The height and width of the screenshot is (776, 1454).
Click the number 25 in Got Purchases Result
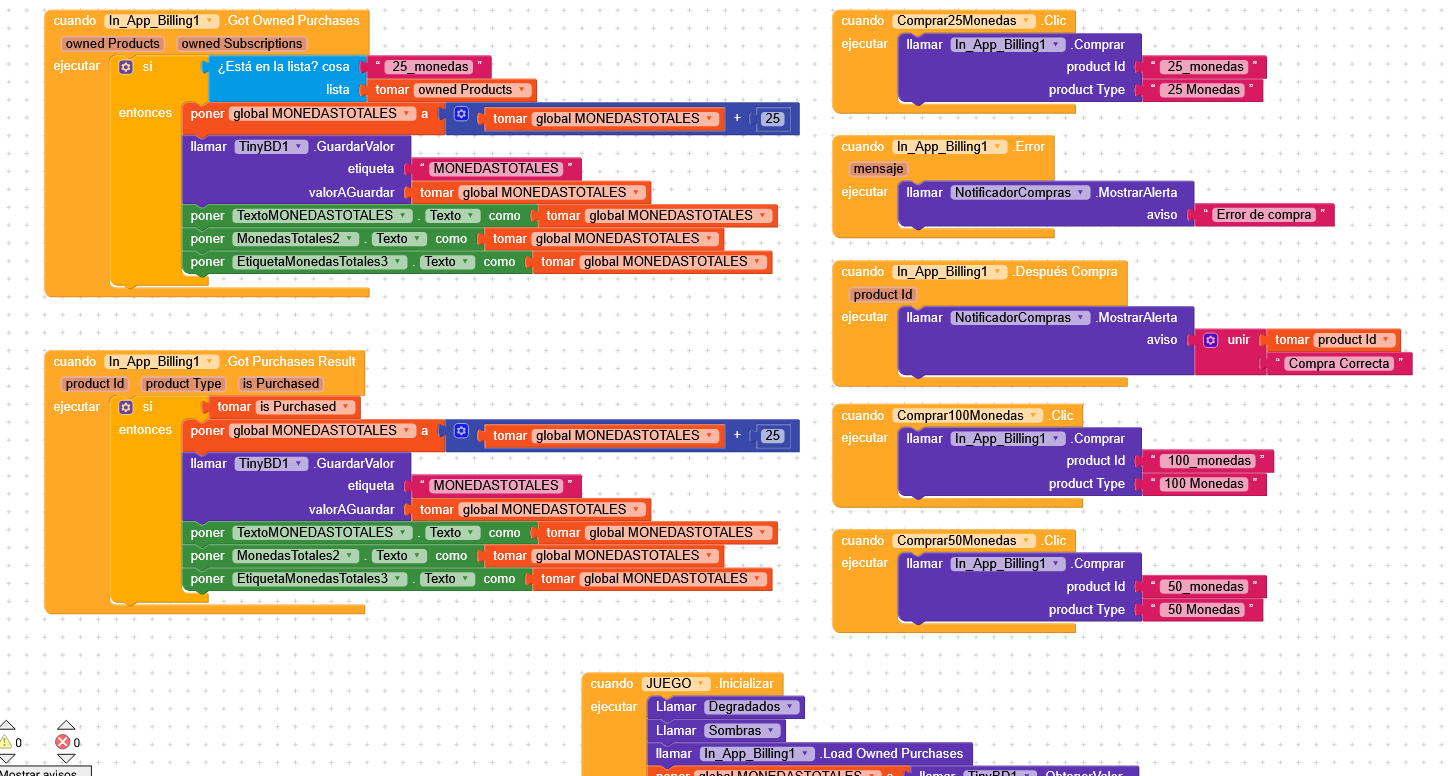772,436
